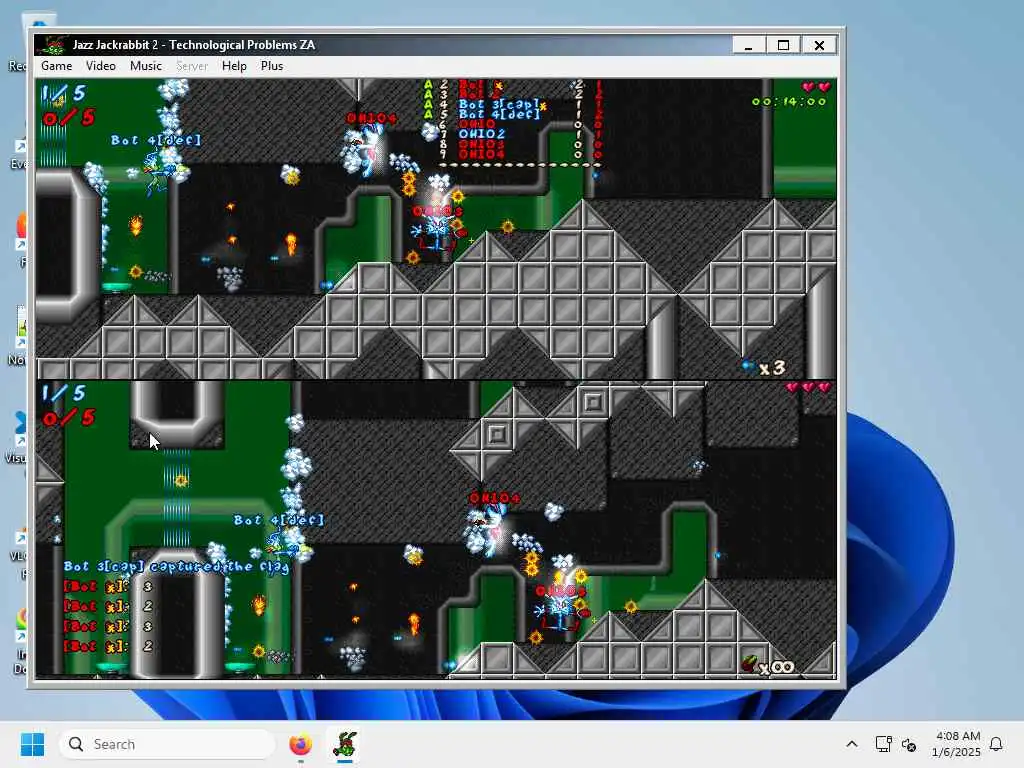Click the Jazz Jackrabbit 2 window title text
The height and width of the screenshot is (768, 1024).
click(x=194, y=45)
